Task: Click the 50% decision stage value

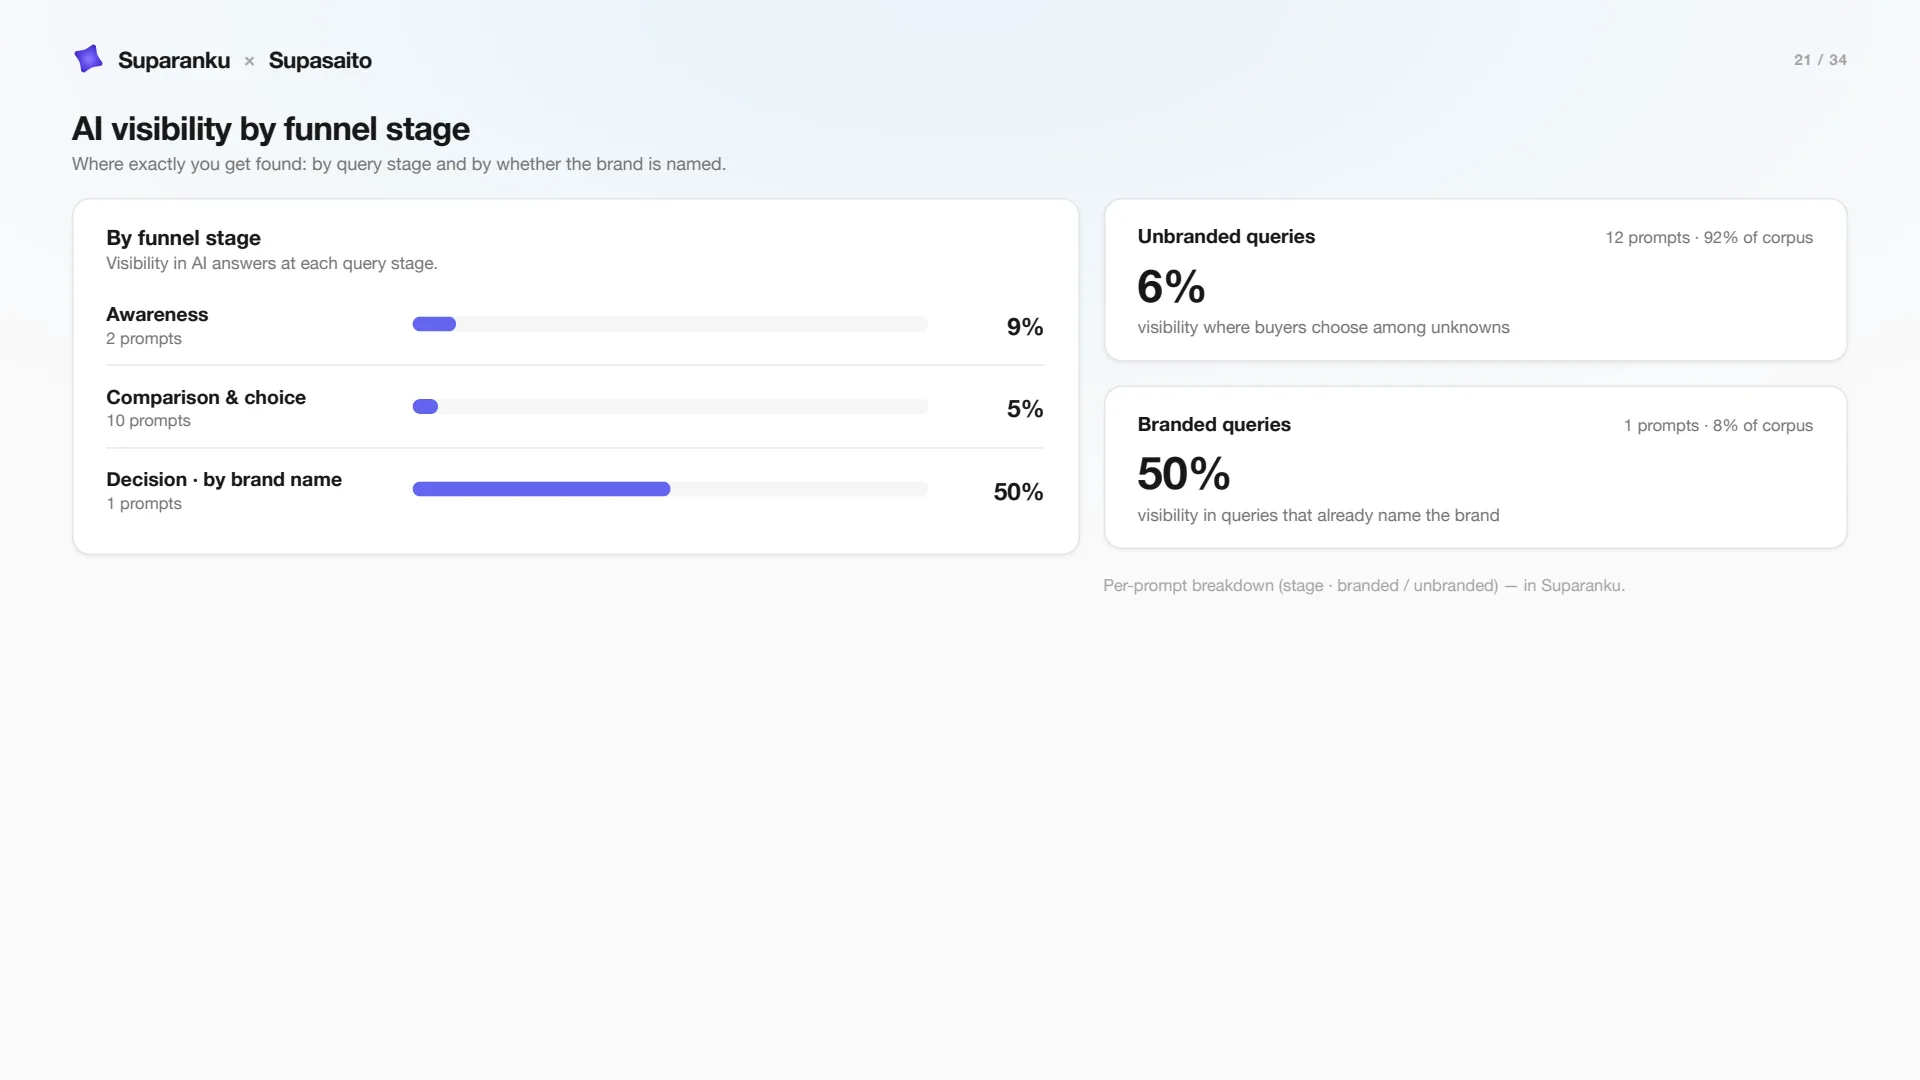Action: point(1018,492)
